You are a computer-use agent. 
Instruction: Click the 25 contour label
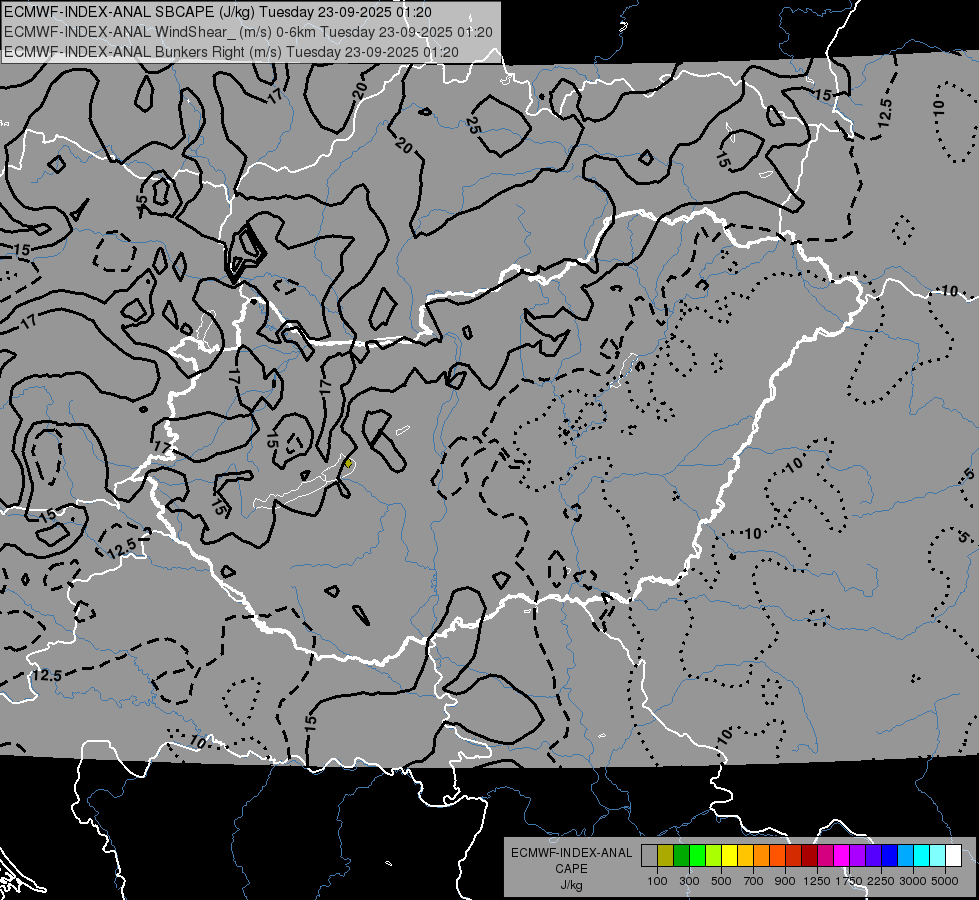(473, 126)
